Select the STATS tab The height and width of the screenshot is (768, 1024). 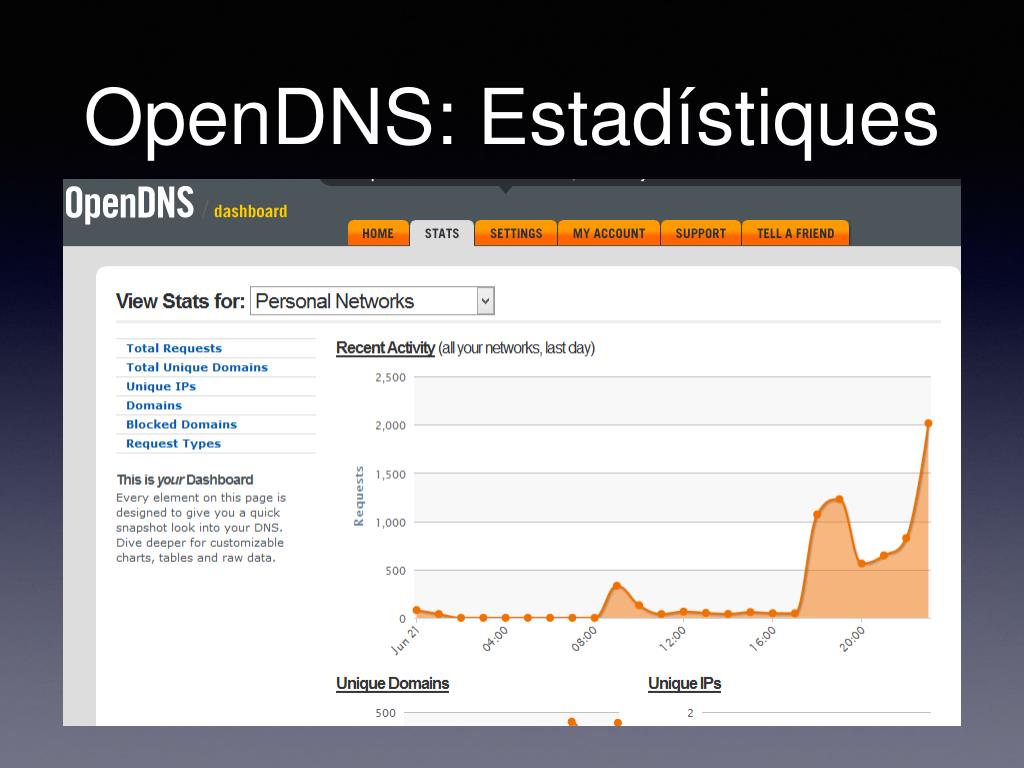(x=442, y=233)
